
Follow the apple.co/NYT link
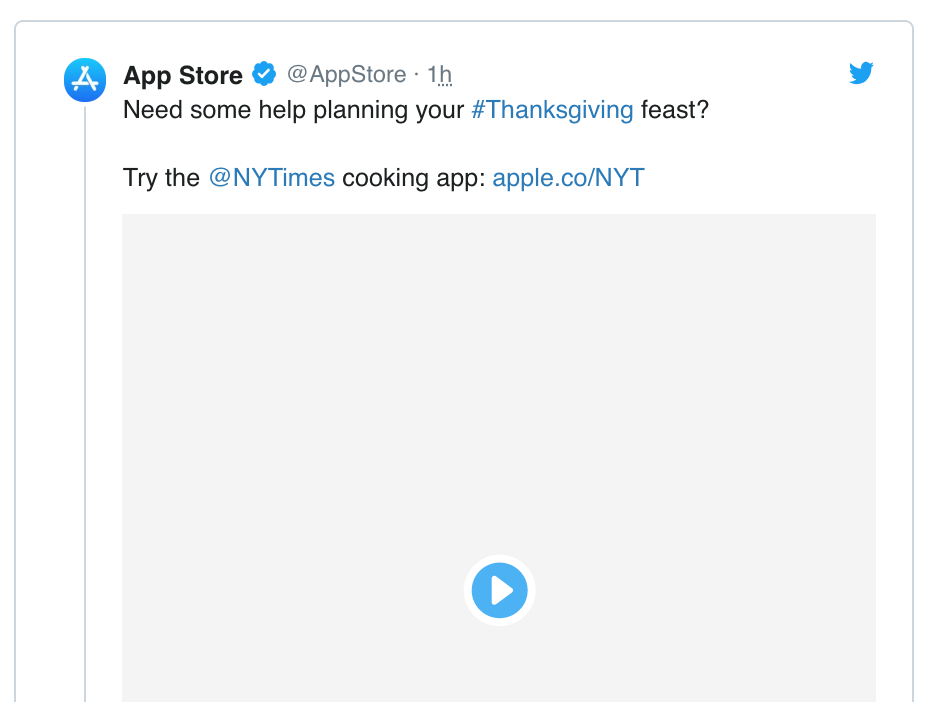[x=568, y=177]
